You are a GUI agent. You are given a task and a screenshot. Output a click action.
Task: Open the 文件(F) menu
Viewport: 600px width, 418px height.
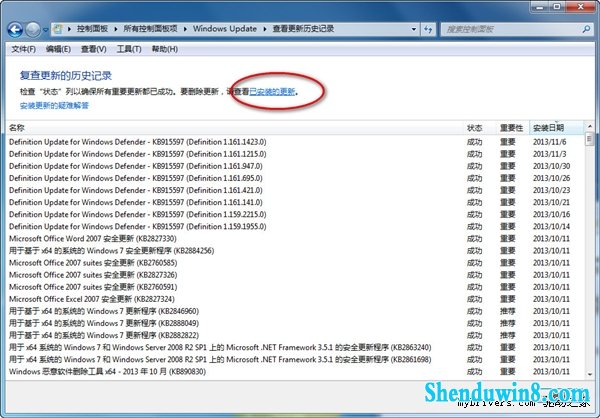coord(23,49)
